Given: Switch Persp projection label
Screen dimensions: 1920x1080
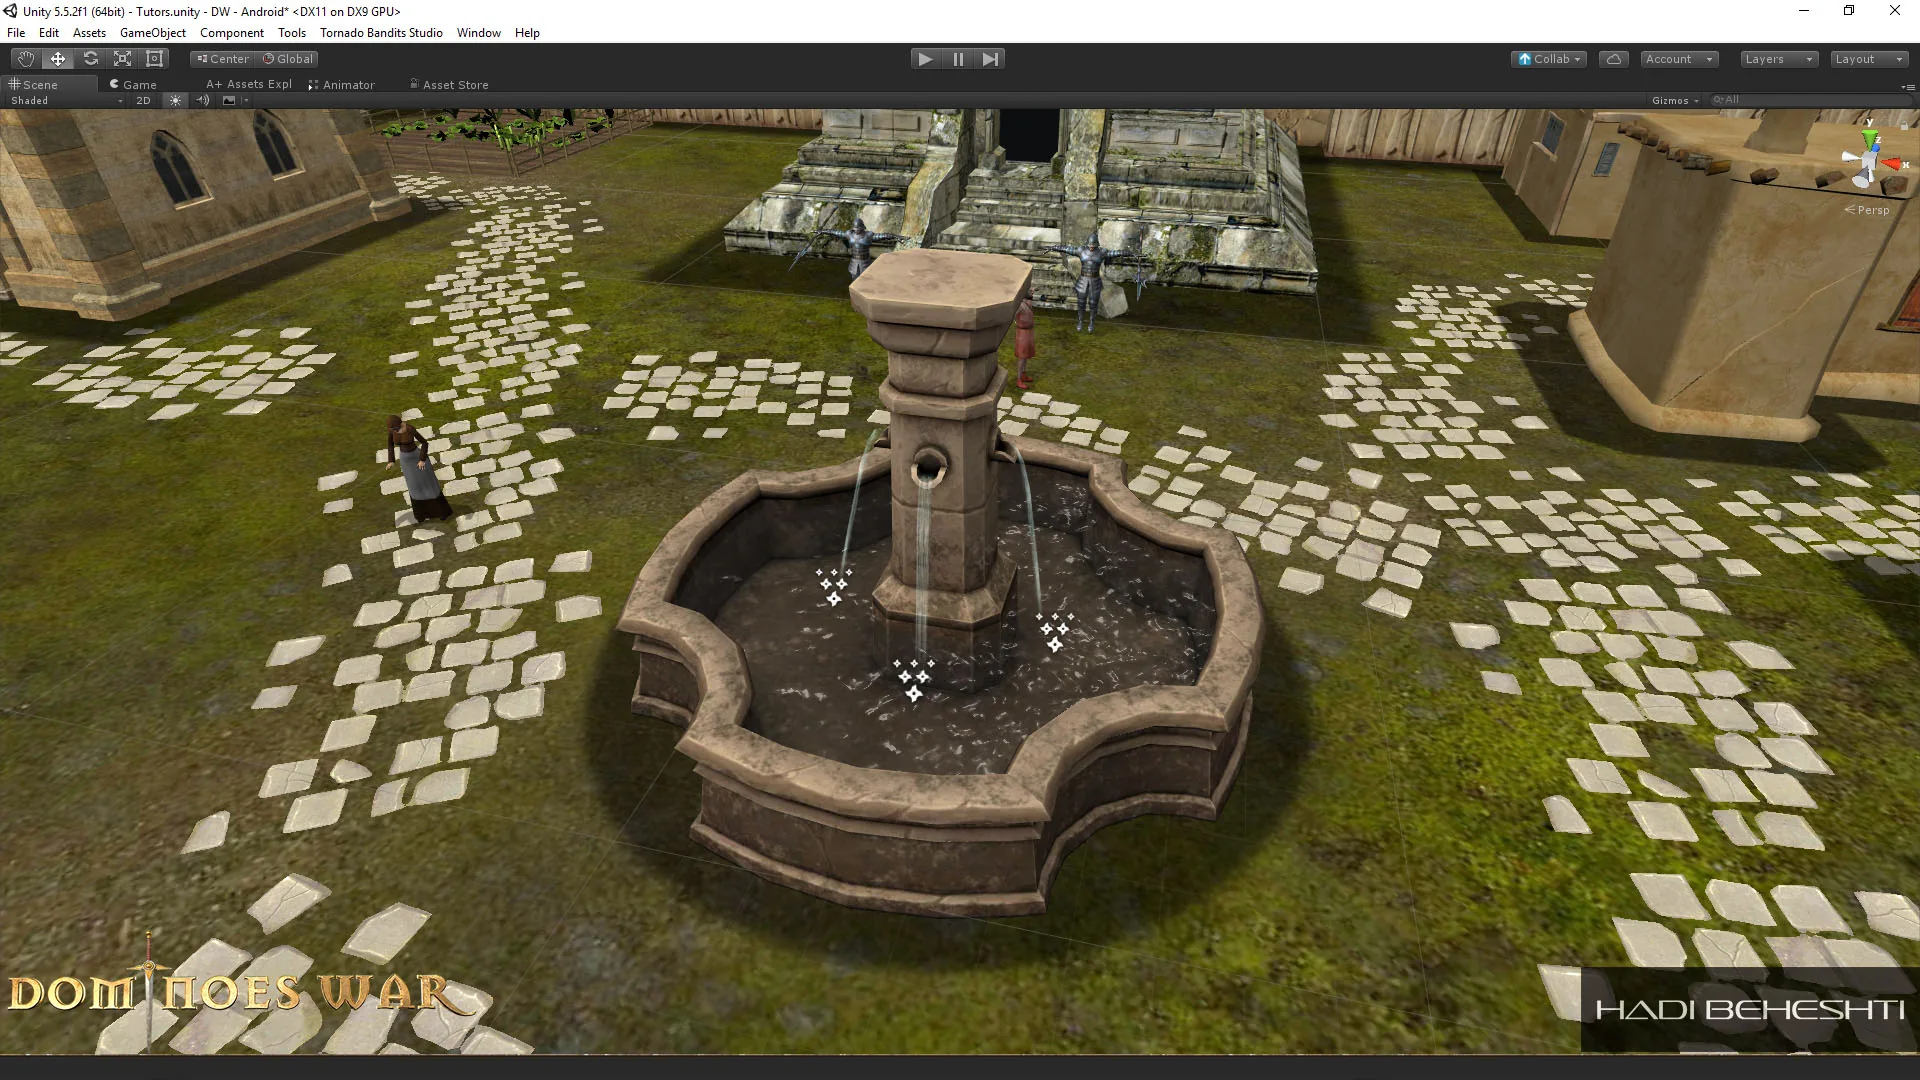Looking at the screenshot, I should pyautogui.click(x=1867, y=210).
